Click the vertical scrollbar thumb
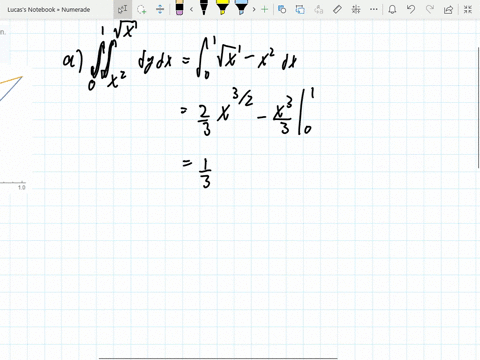This screenshot has width=480, height=360. point(479,108)
